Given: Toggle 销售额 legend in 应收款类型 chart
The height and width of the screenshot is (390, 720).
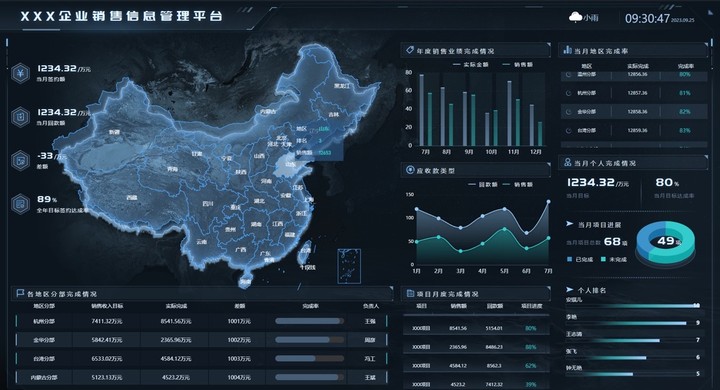Looking at the screenshot, I should click(518, 184).
